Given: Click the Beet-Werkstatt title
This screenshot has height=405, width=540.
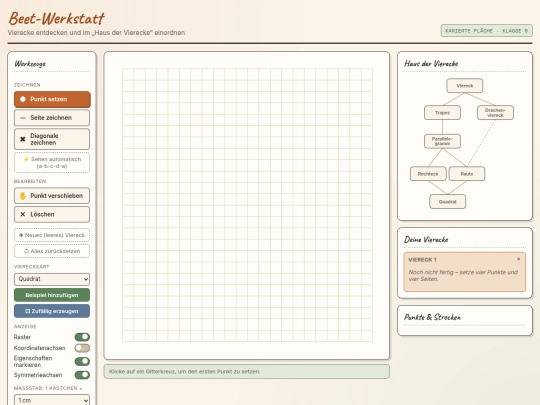Looking at the screenshot, I should click(56, 18).
